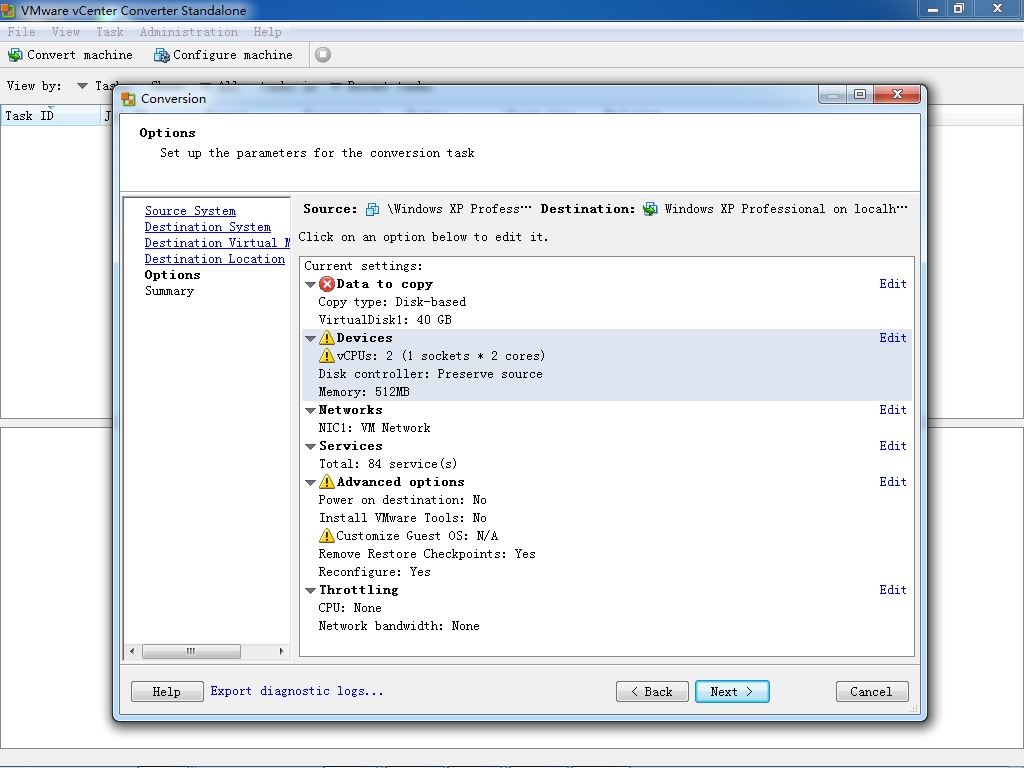Click the Conversion dialog title icon
Image resolution: width=1024 pixels, height=768 pixels.
pyautogui.click(x=129, y=99)
